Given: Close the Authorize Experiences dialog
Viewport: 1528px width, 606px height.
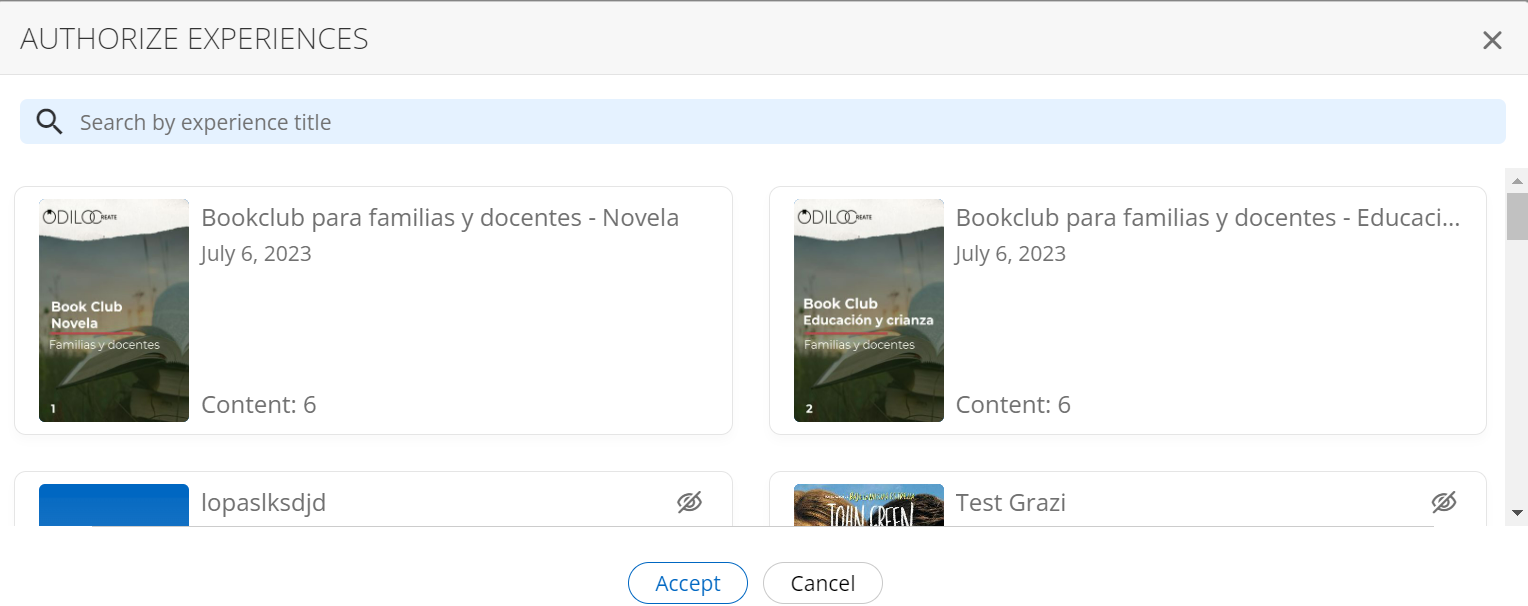Looking at the screenshot, I should coord(1492,40).
